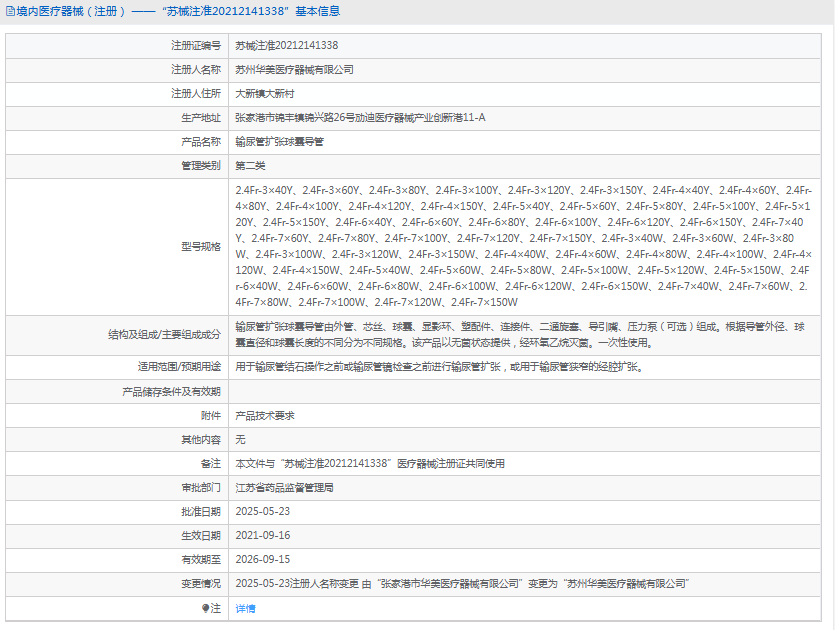Click registrant address 大新镇大新村

(265, 94)
